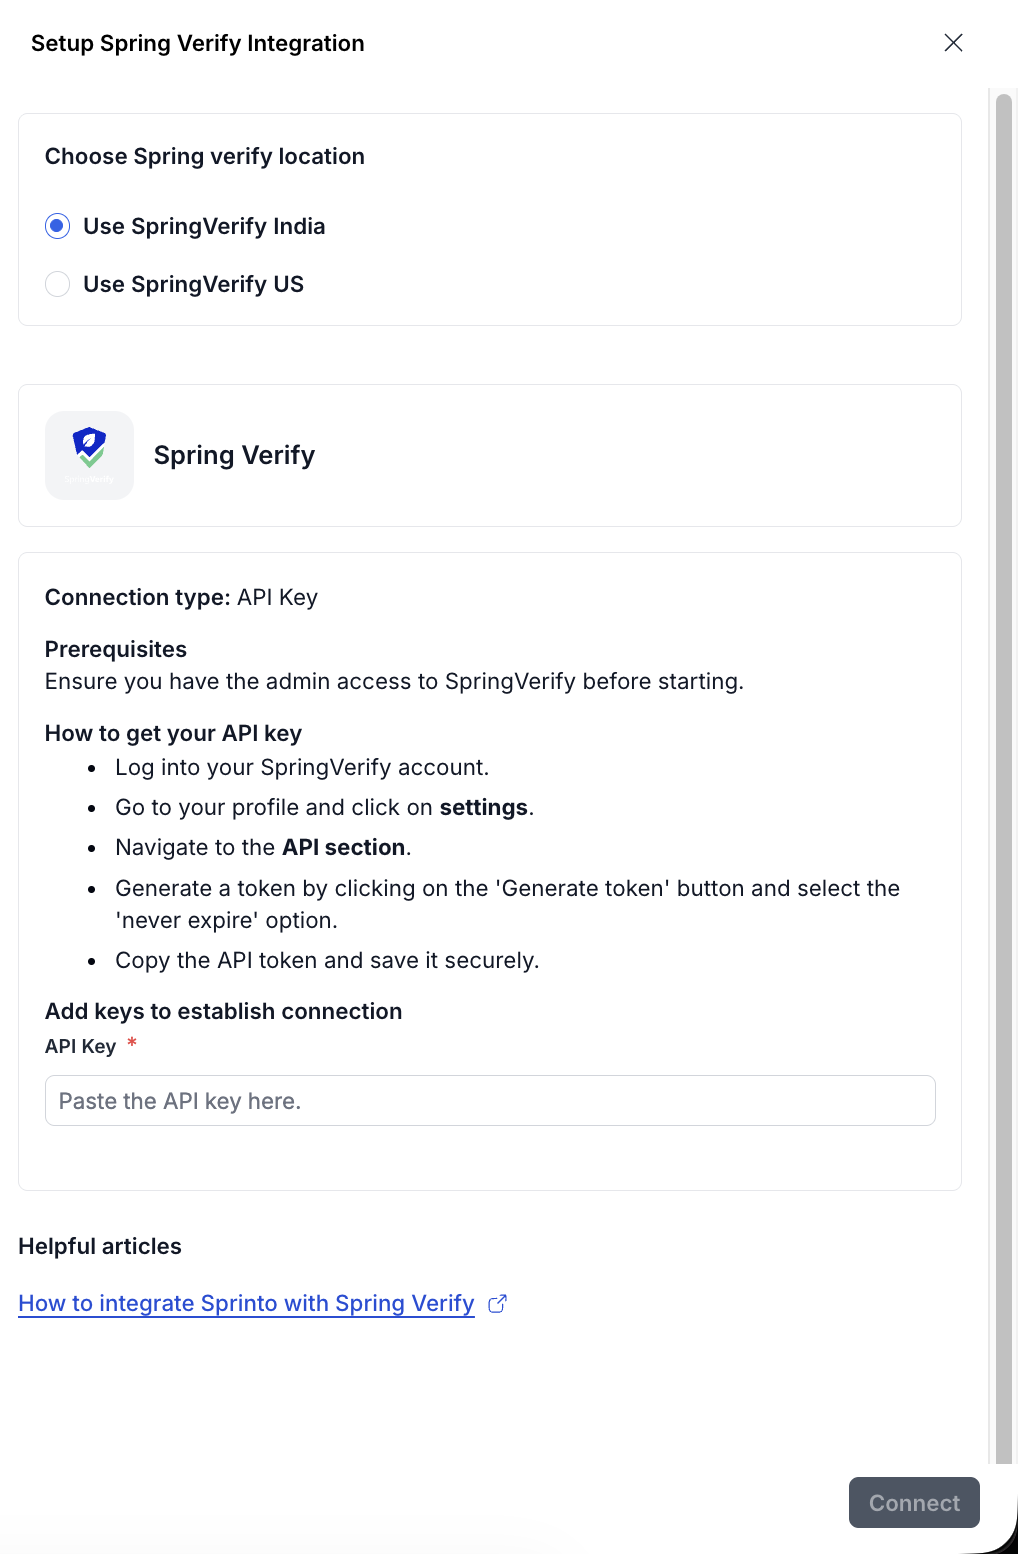Click the external link icon beside the article
This screenshot has width=1018, height=1554.
[x=497, y=1303]
